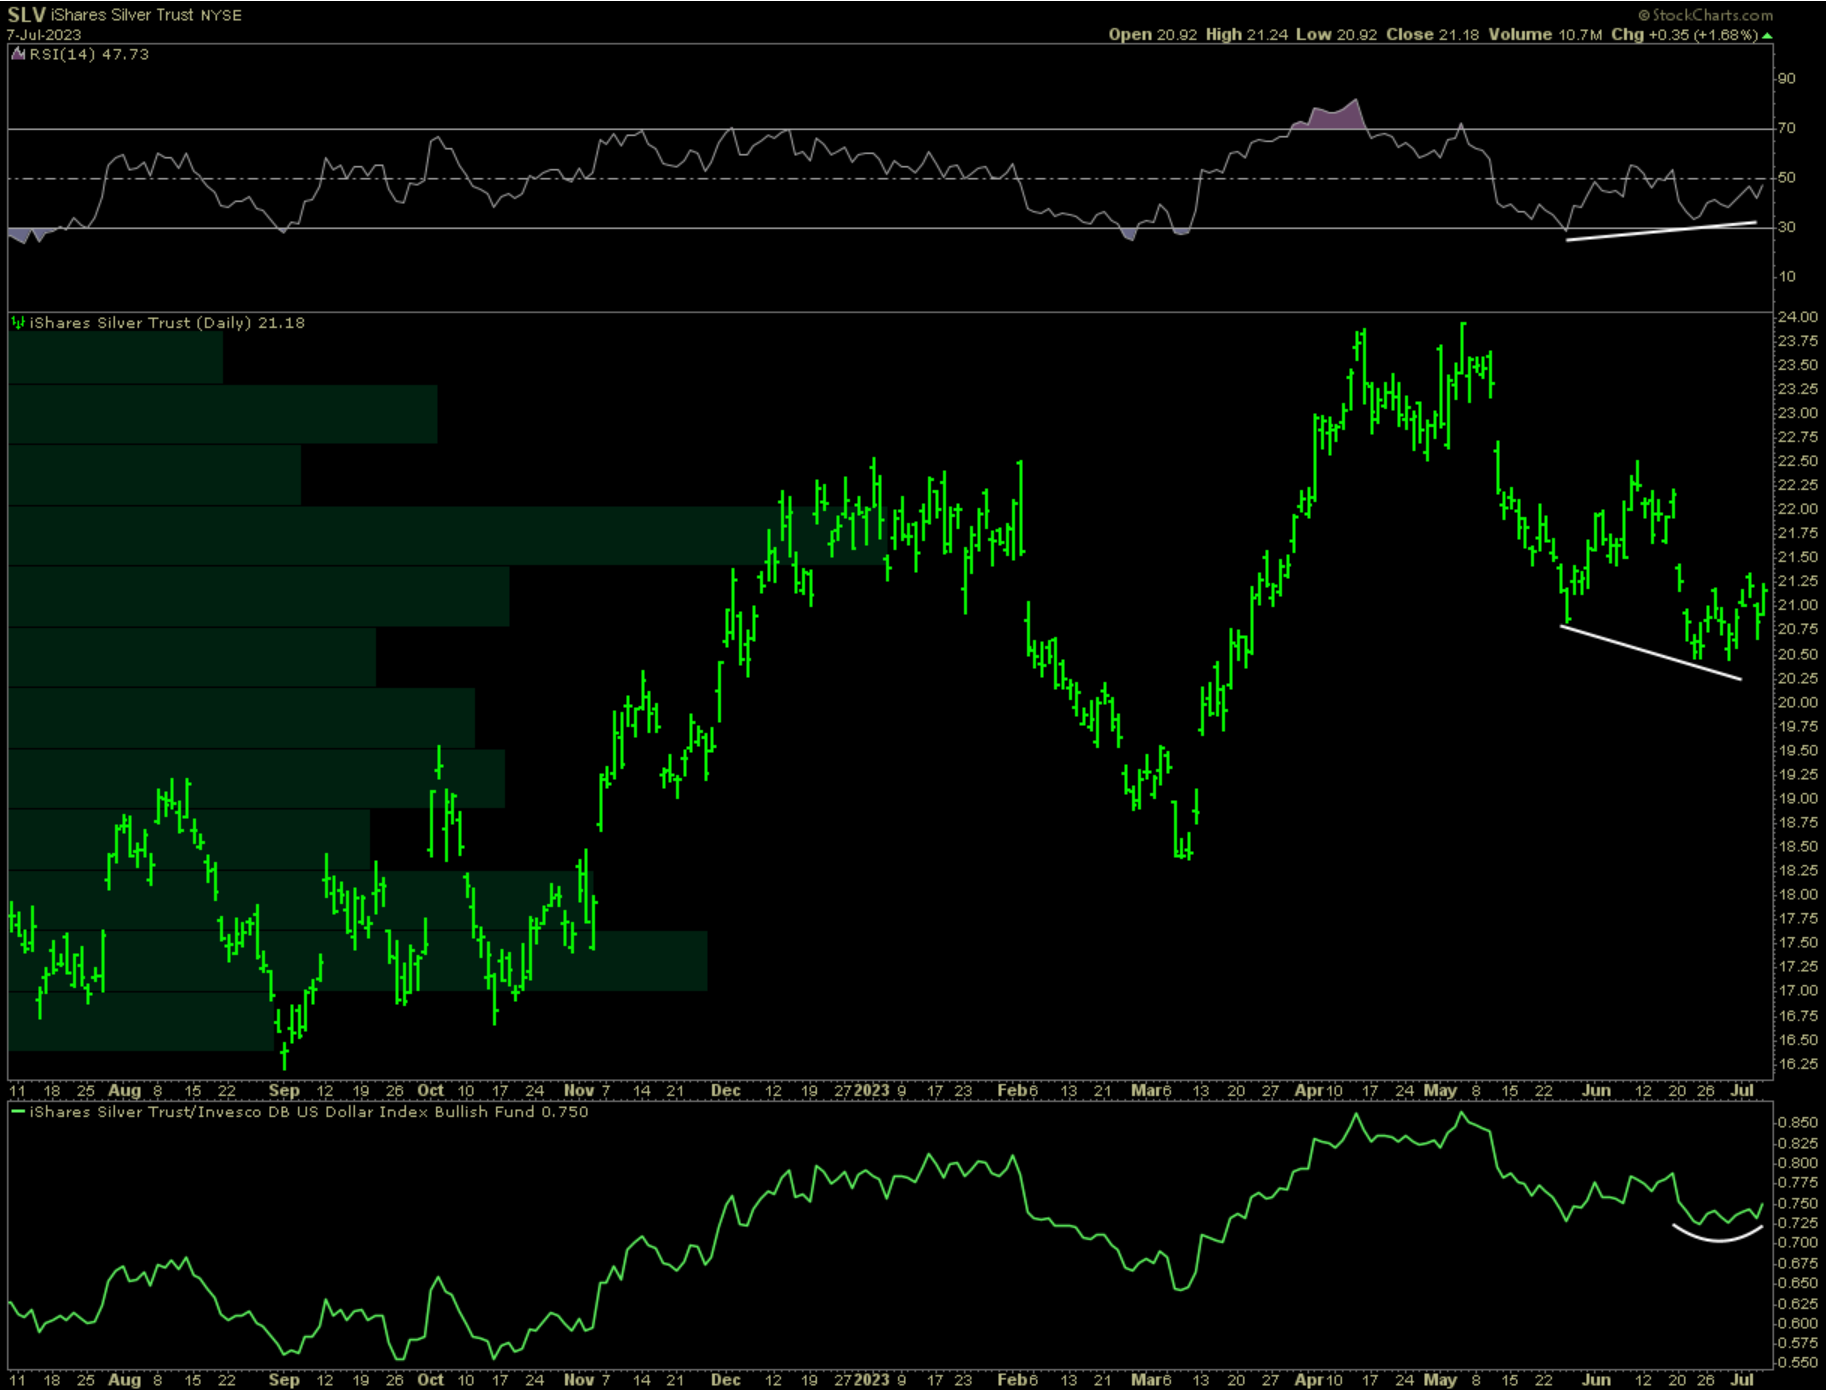Click the 21.00 price axis label
This screenshot has width=1826, height=1390.
click(x=1798, y=605)
